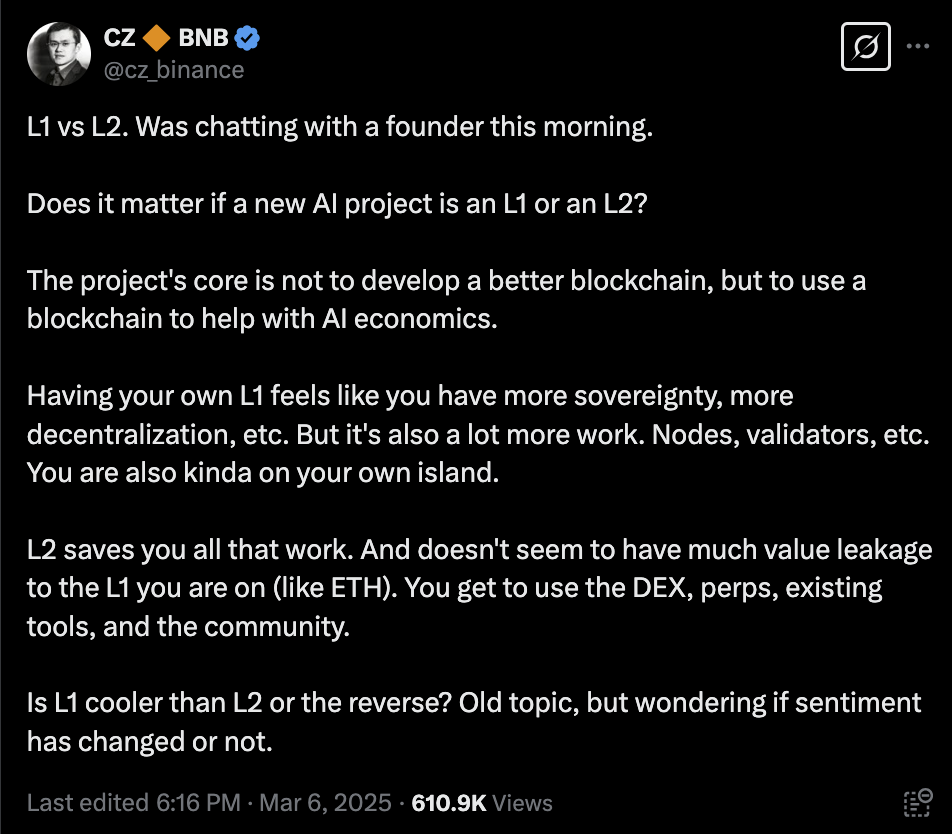Open the three-dot more options menu
952x834 pixels.
coord(917,46)
